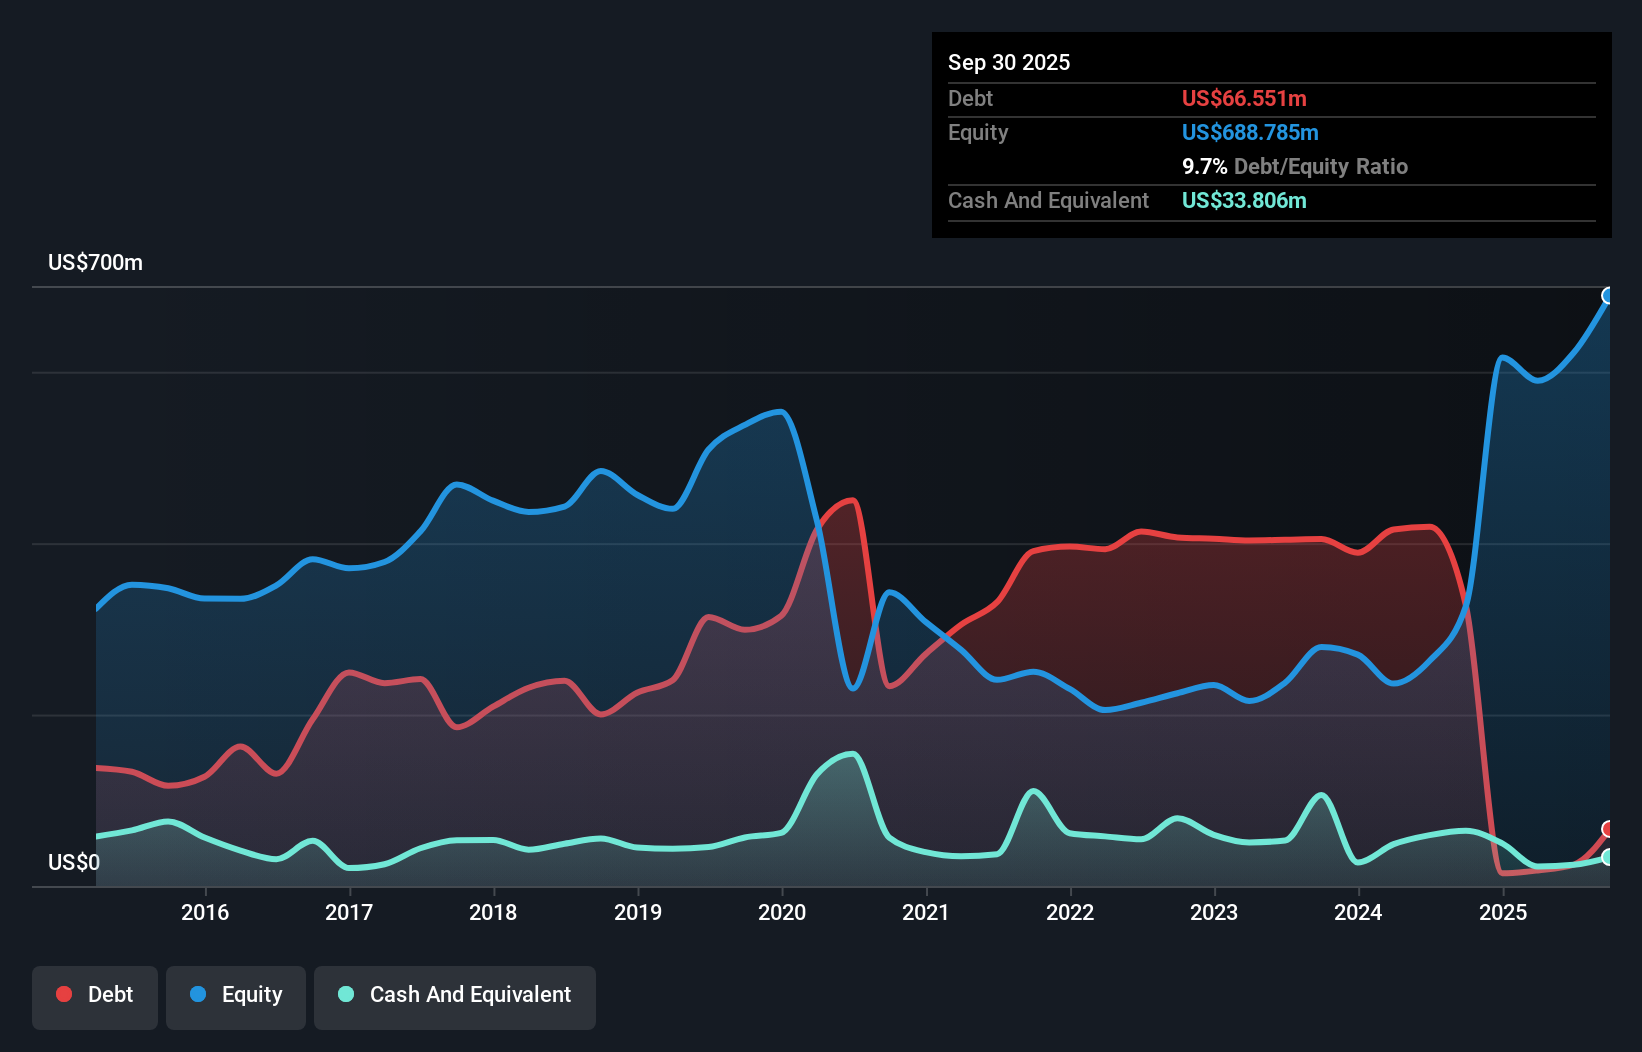This screenshot has width=1642, height=1052.
Task: Click the Cash endpoint marker at Sep 2025
Action: (1608, 857)
